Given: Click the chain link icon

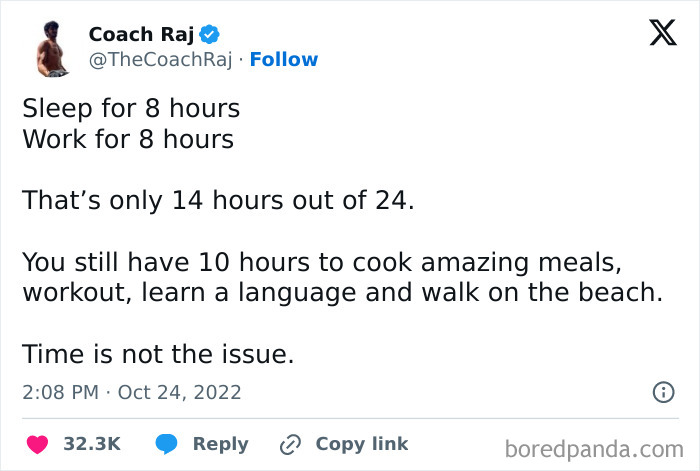Looking at the screenshot, I should click(290, 444).
